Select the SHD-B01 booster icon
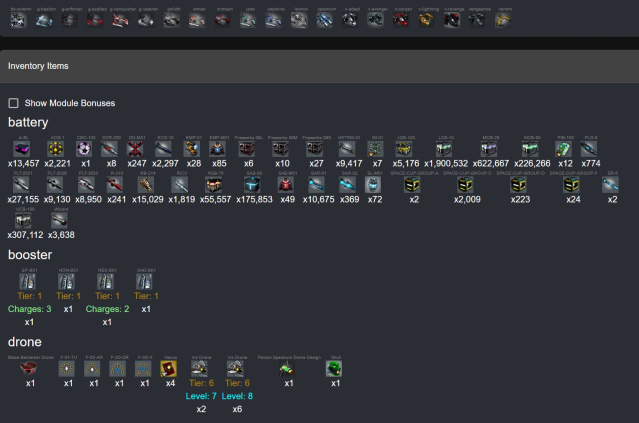This screenshot has height=423, width=639. coord(145,284)
